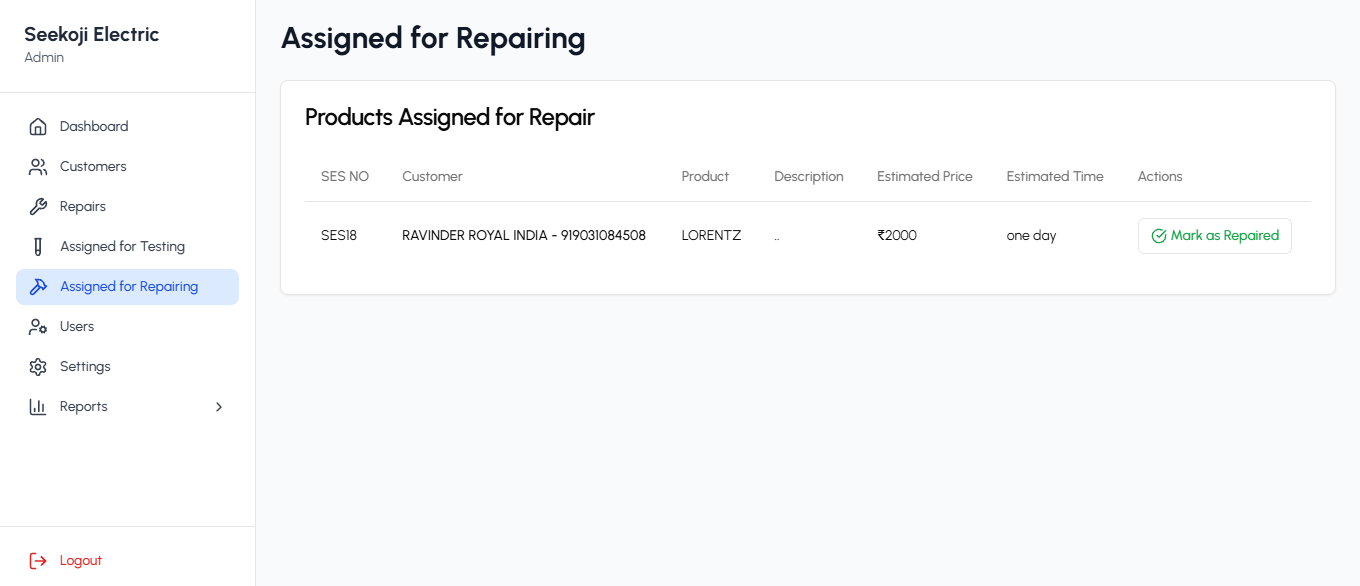This screenshot has height=586, width=1360.
Task: Click the checkmark icon in Mark as Repaired
Action: click(x=1159, y=236)
